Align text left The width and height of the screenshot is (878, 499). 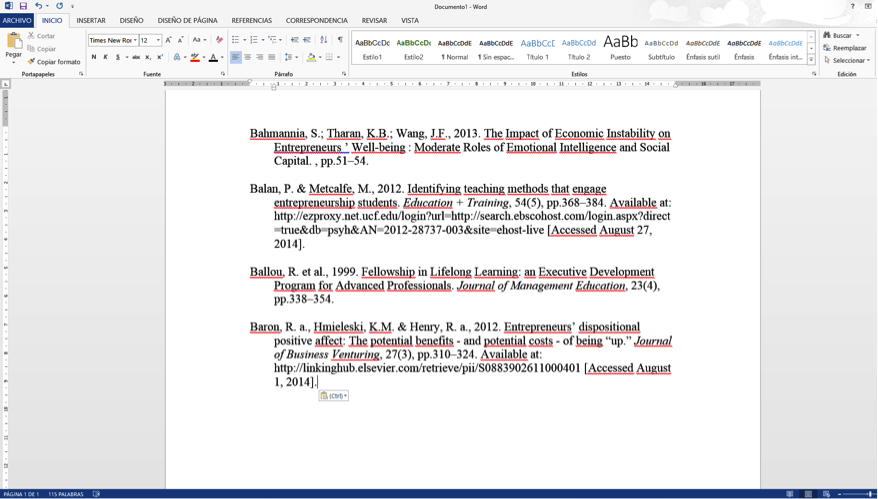click(236, 57)
